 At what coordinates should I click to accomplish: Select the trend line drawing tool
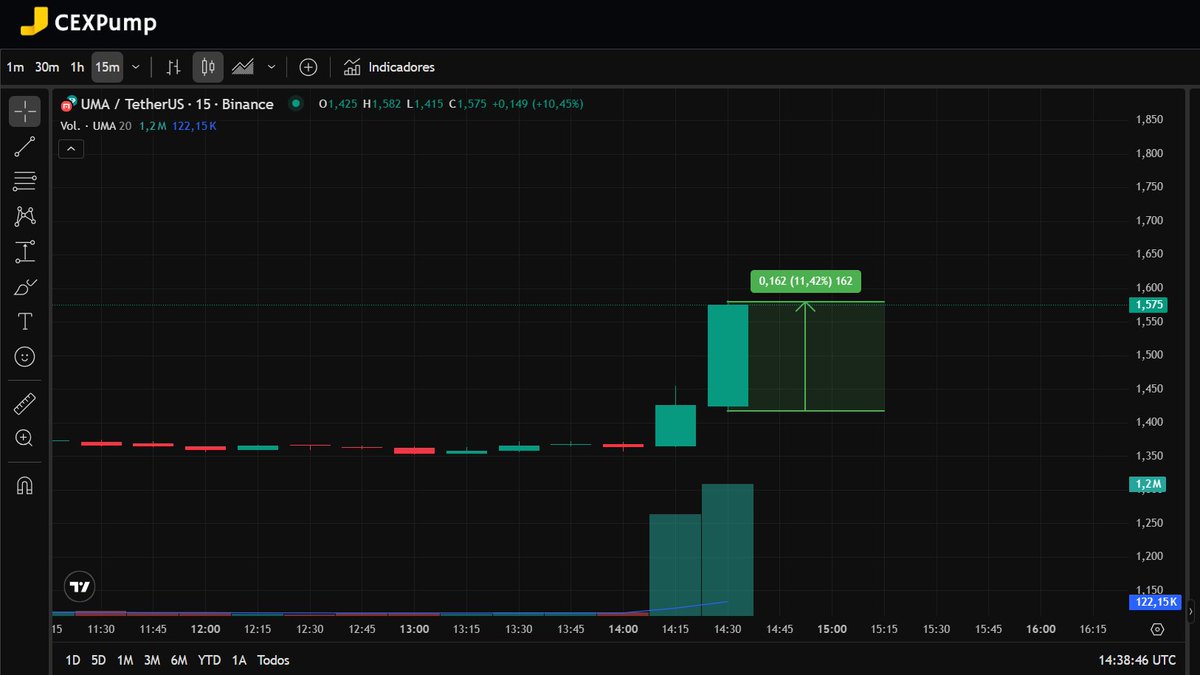(25, 147)
